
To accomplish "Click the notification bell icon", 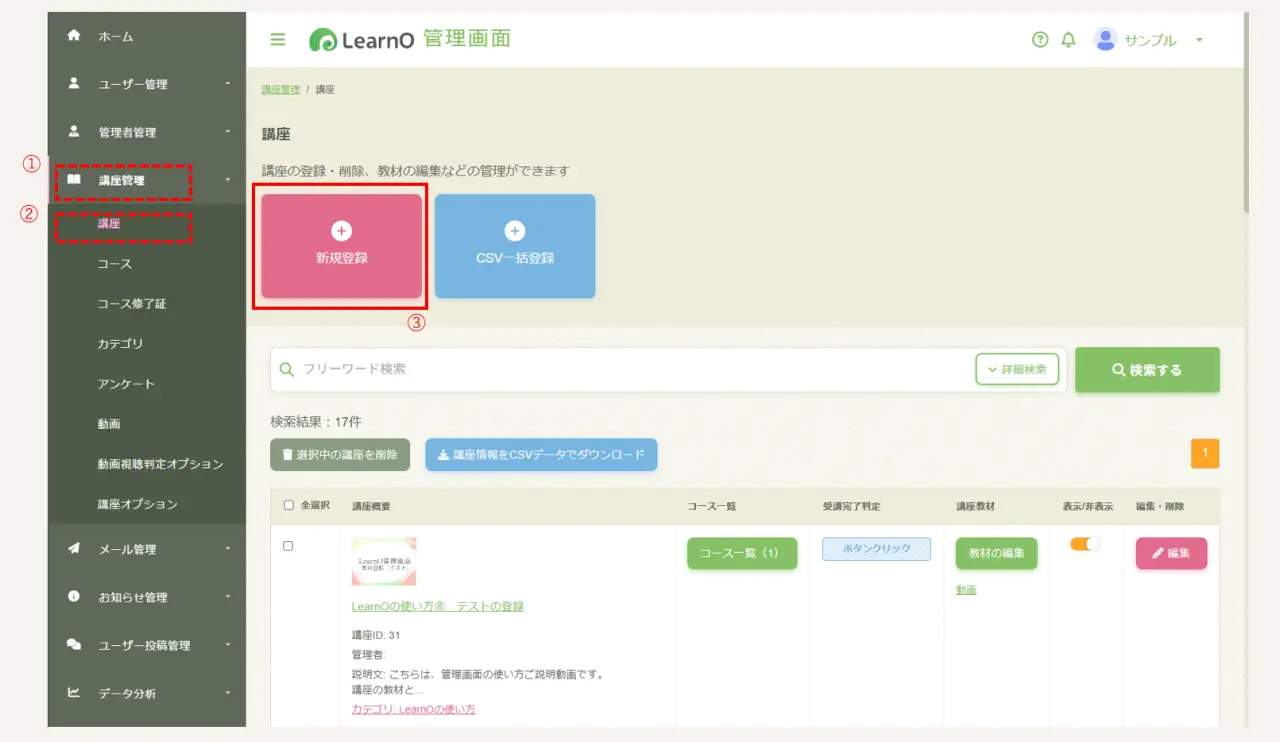I will click(1068, 40).
